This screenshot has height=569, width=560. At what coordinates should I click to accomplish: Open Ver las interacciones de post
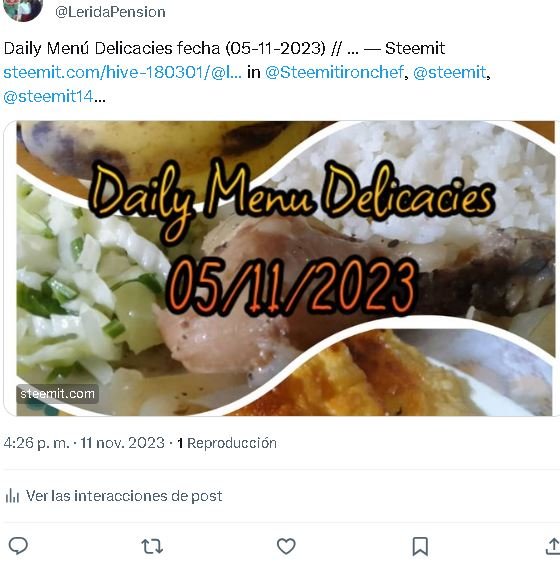click(124, 496)
